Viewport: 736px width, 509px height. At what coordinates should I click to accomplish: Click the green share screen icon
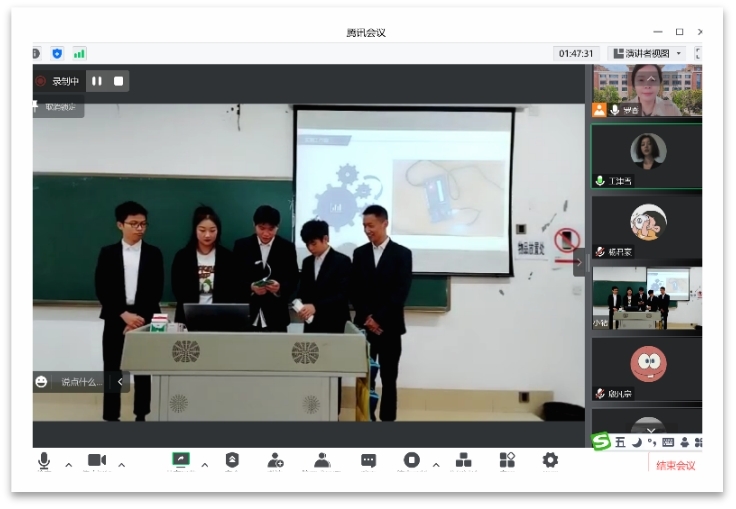180,460
